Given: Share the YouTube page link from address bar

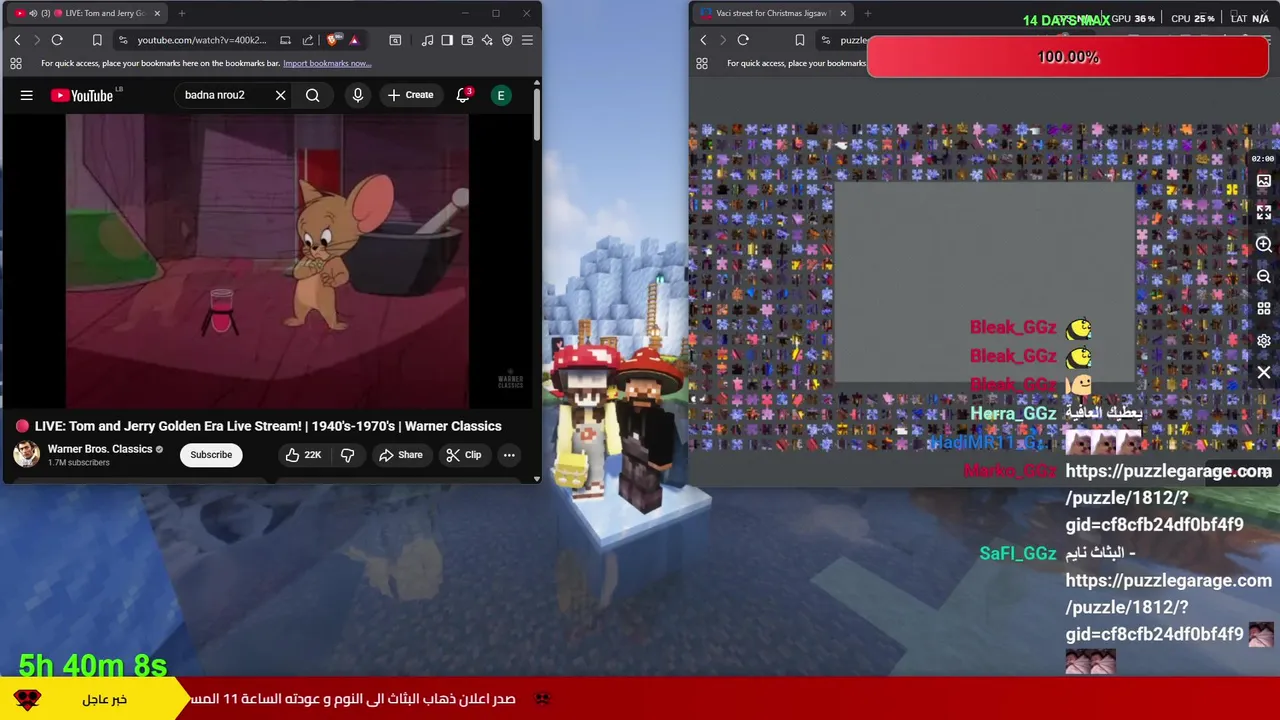Looking at the screenshot, I should click(x=307, y=40).
